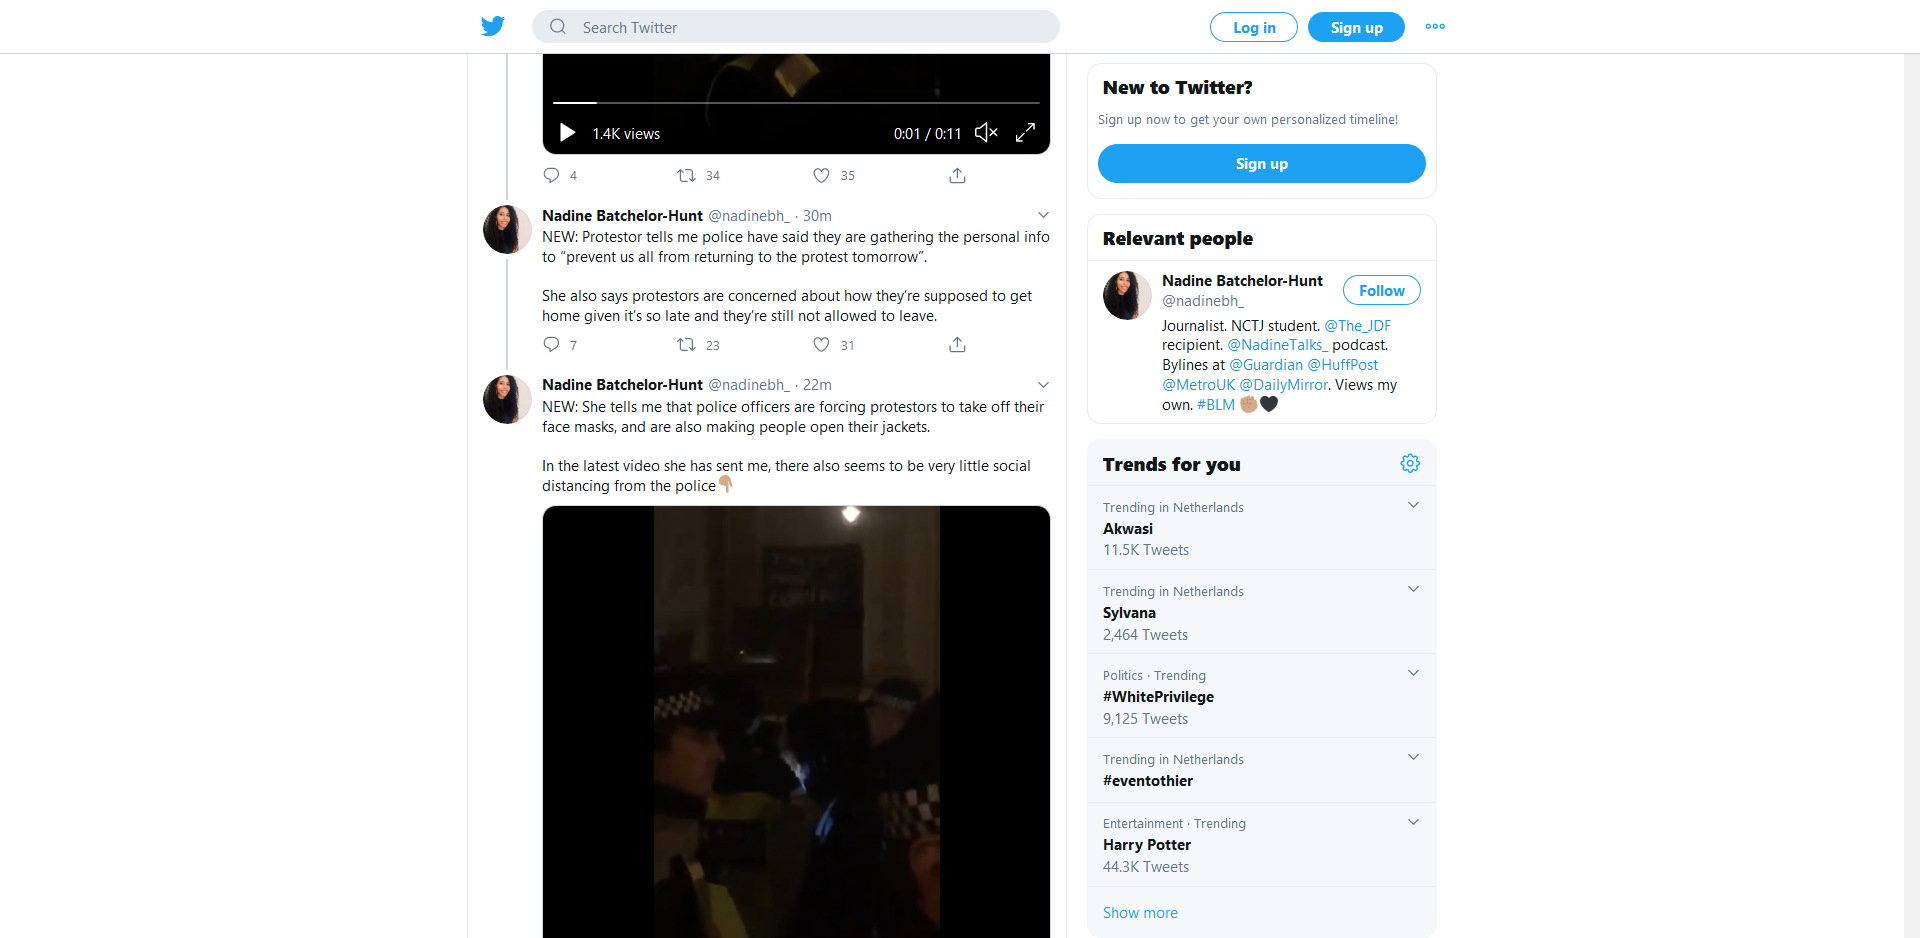1920x938 pixels.
Task: Follow Nadine Batchelor-Hunt
Action: pyautogui.click(x=1381, y=291)
